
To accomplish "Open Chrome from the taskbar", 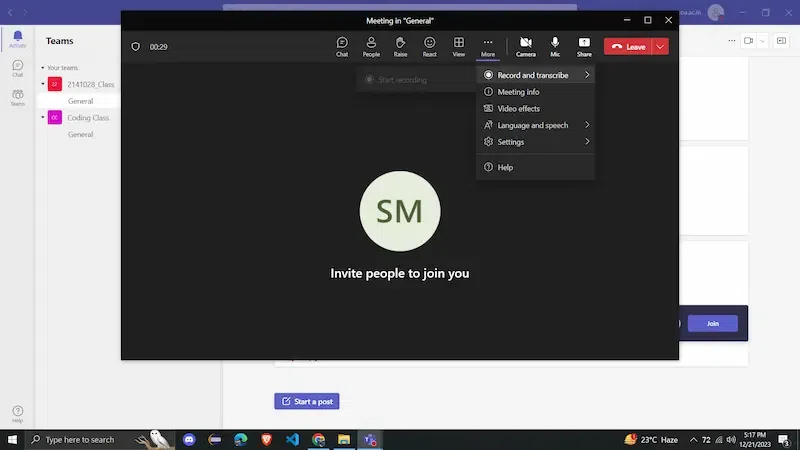I will 318,439.
